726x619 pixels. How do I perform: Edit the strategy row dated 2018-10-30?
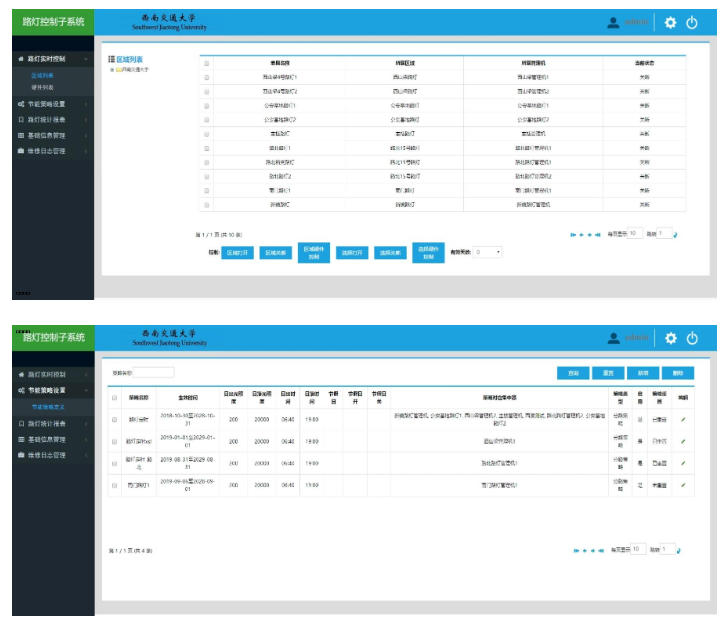683,419
